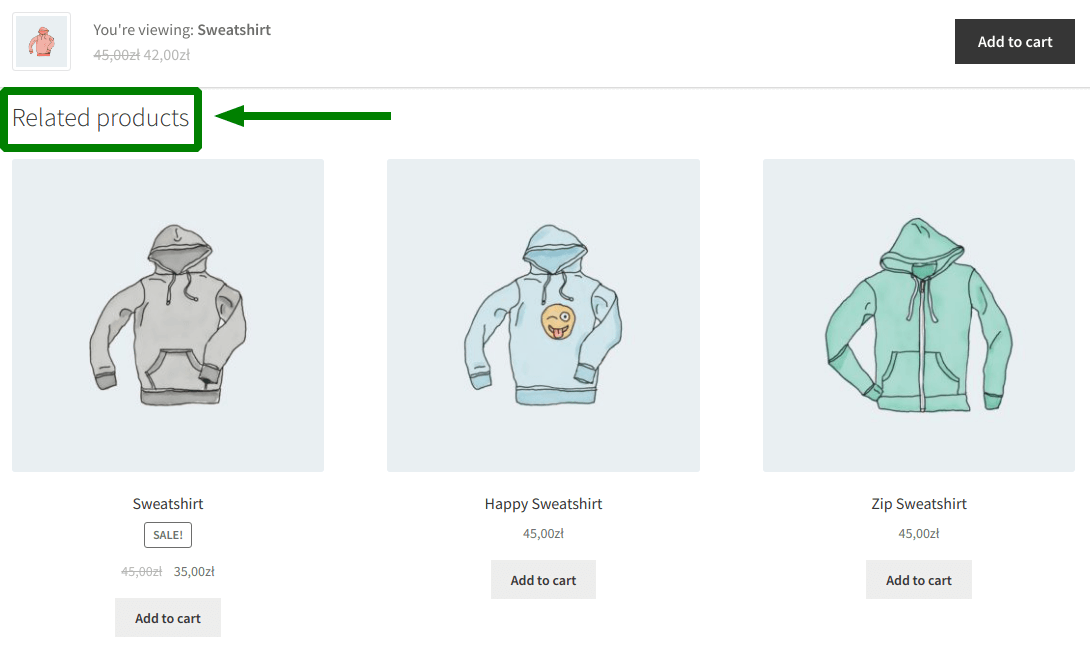Select the Zip Sweatshirt title link
1090x656 pixels.
pyautogui.click(x=918, y=504)
